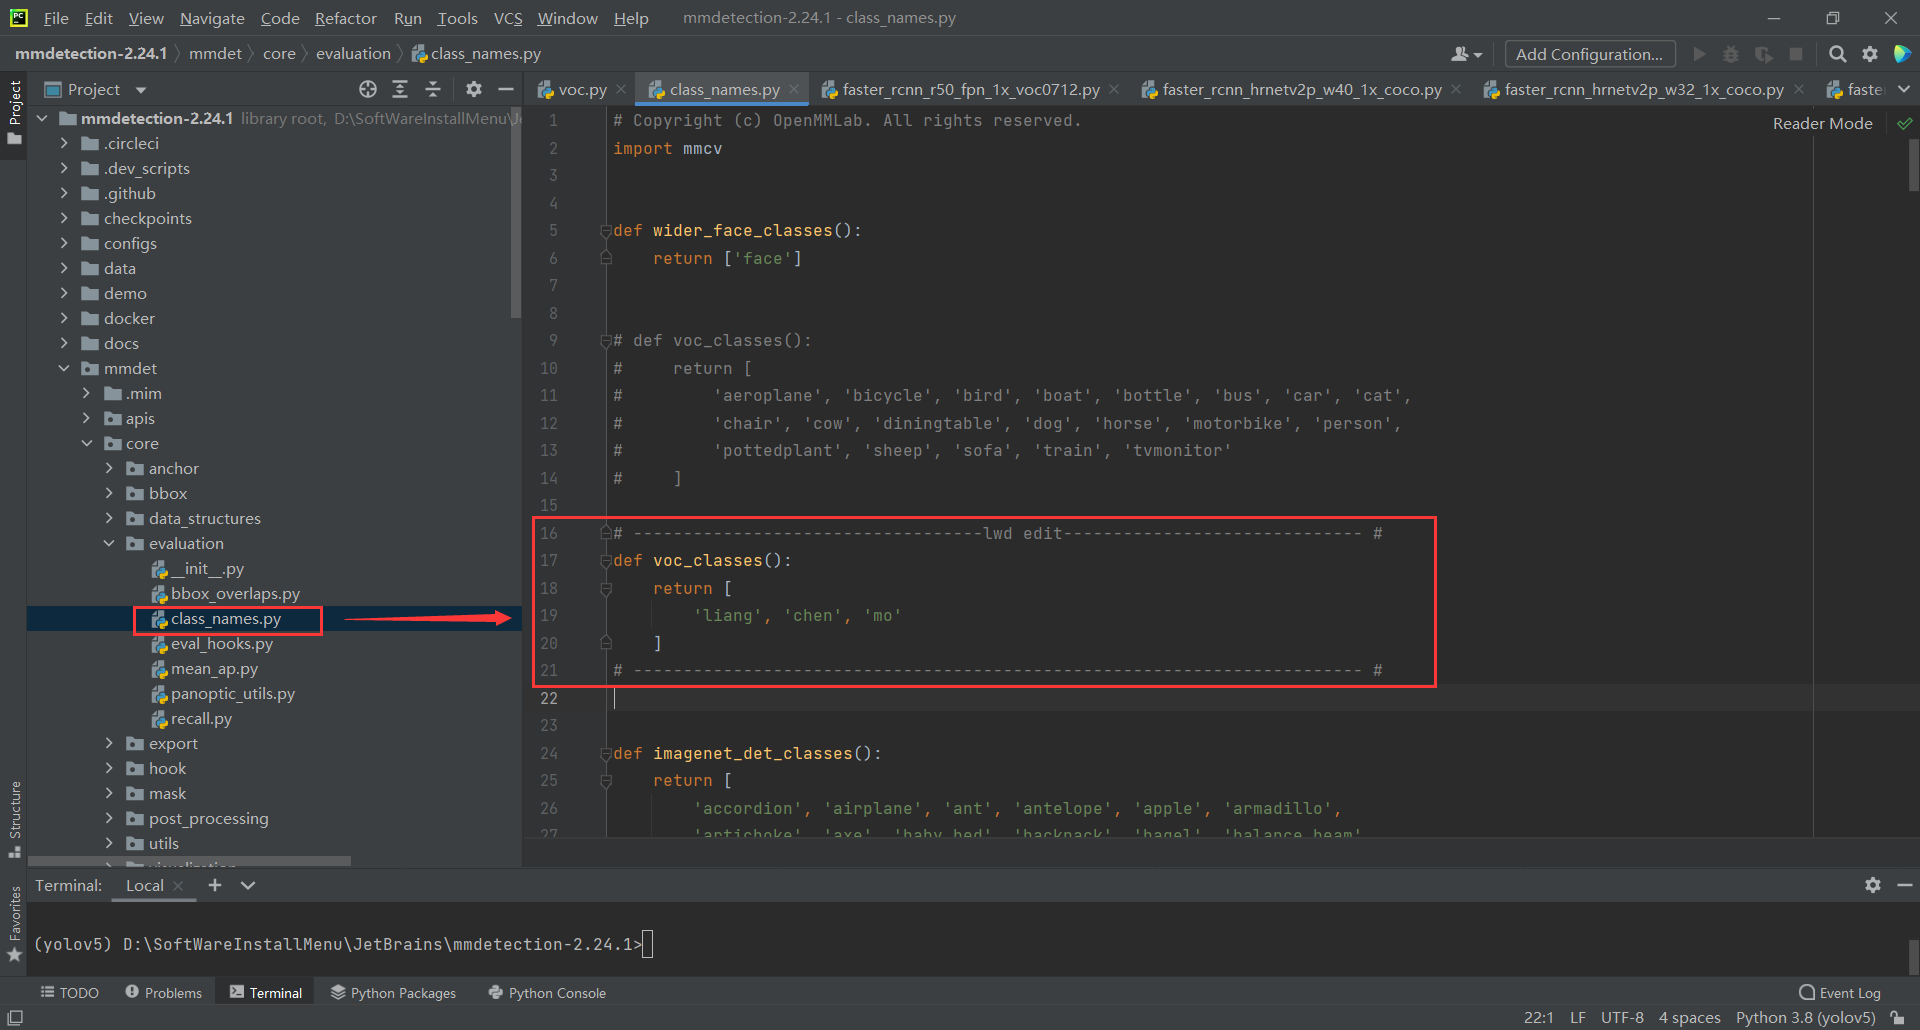Expand the configs folder
Image resolution: width=1920 pixels, height=1030 pixels.
(x=63, y=243)
